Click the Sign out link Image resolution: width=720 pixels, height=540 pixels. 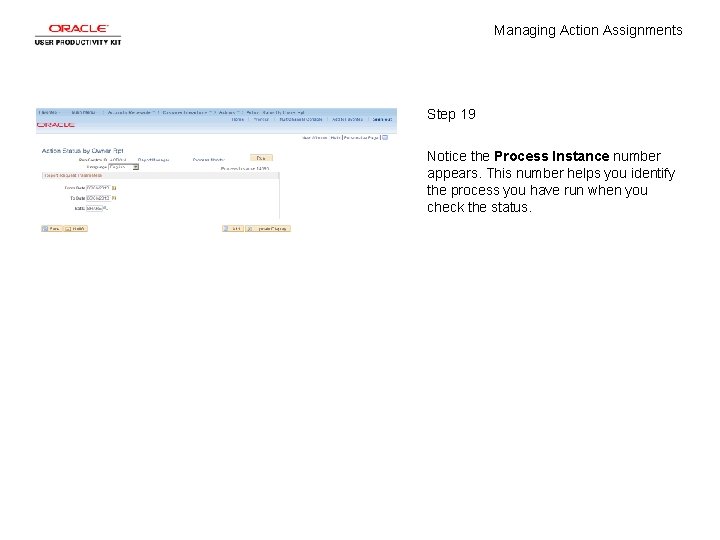(382, 119)
